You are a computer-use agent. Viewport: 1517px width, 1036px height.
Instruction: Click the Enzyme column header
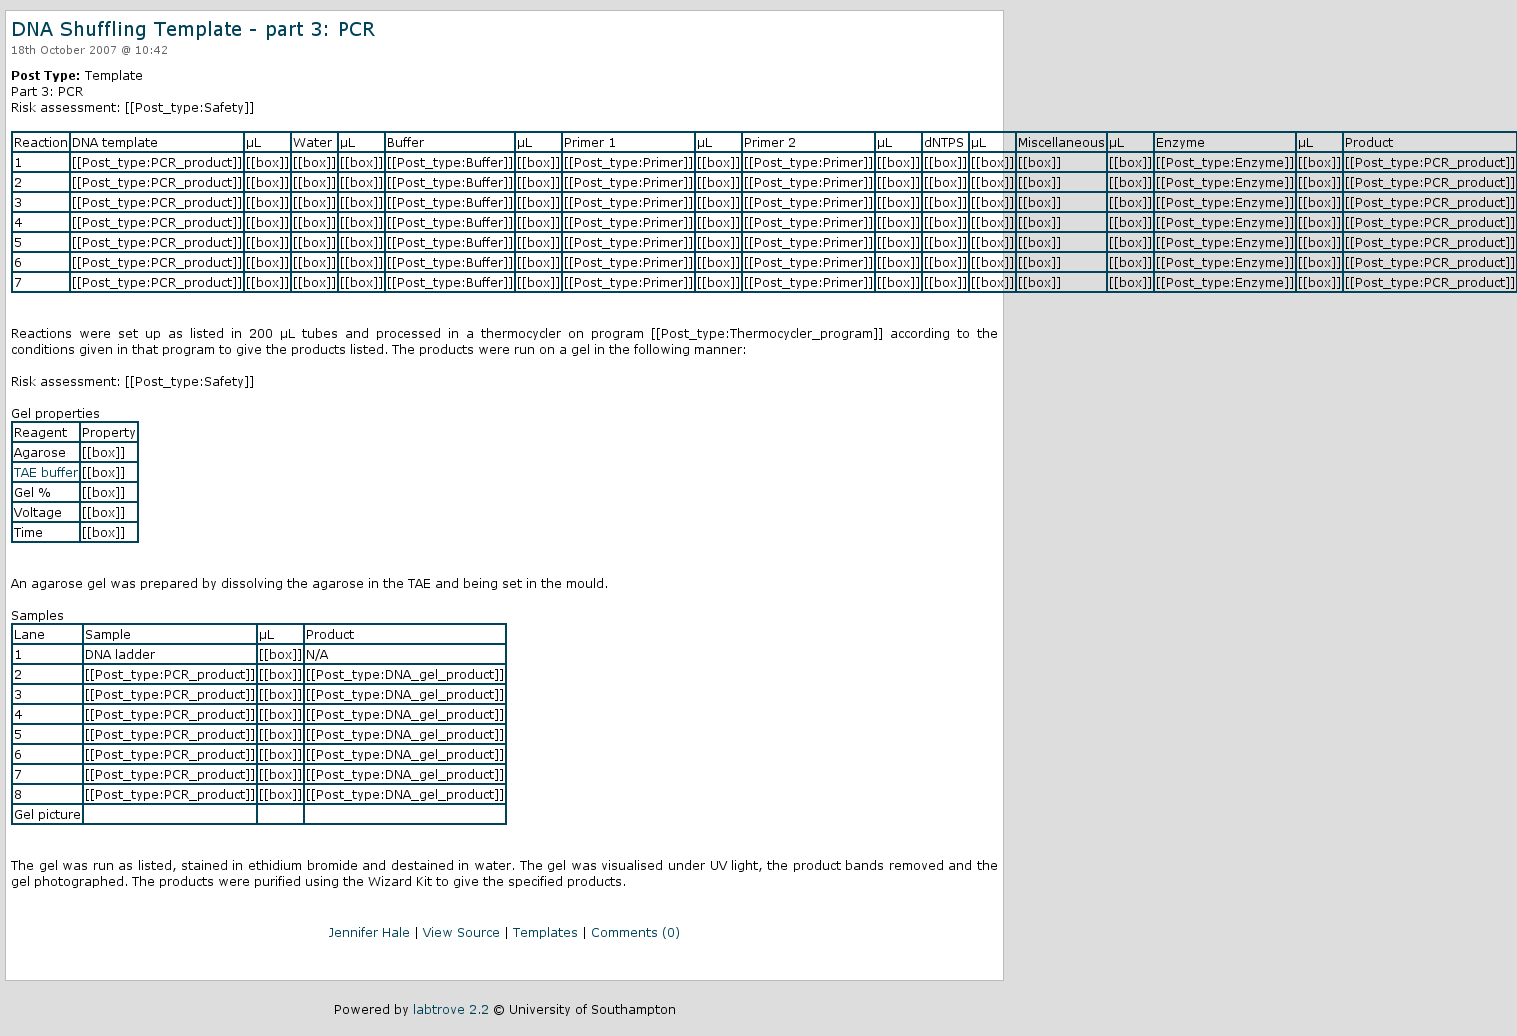point(1180,143)
